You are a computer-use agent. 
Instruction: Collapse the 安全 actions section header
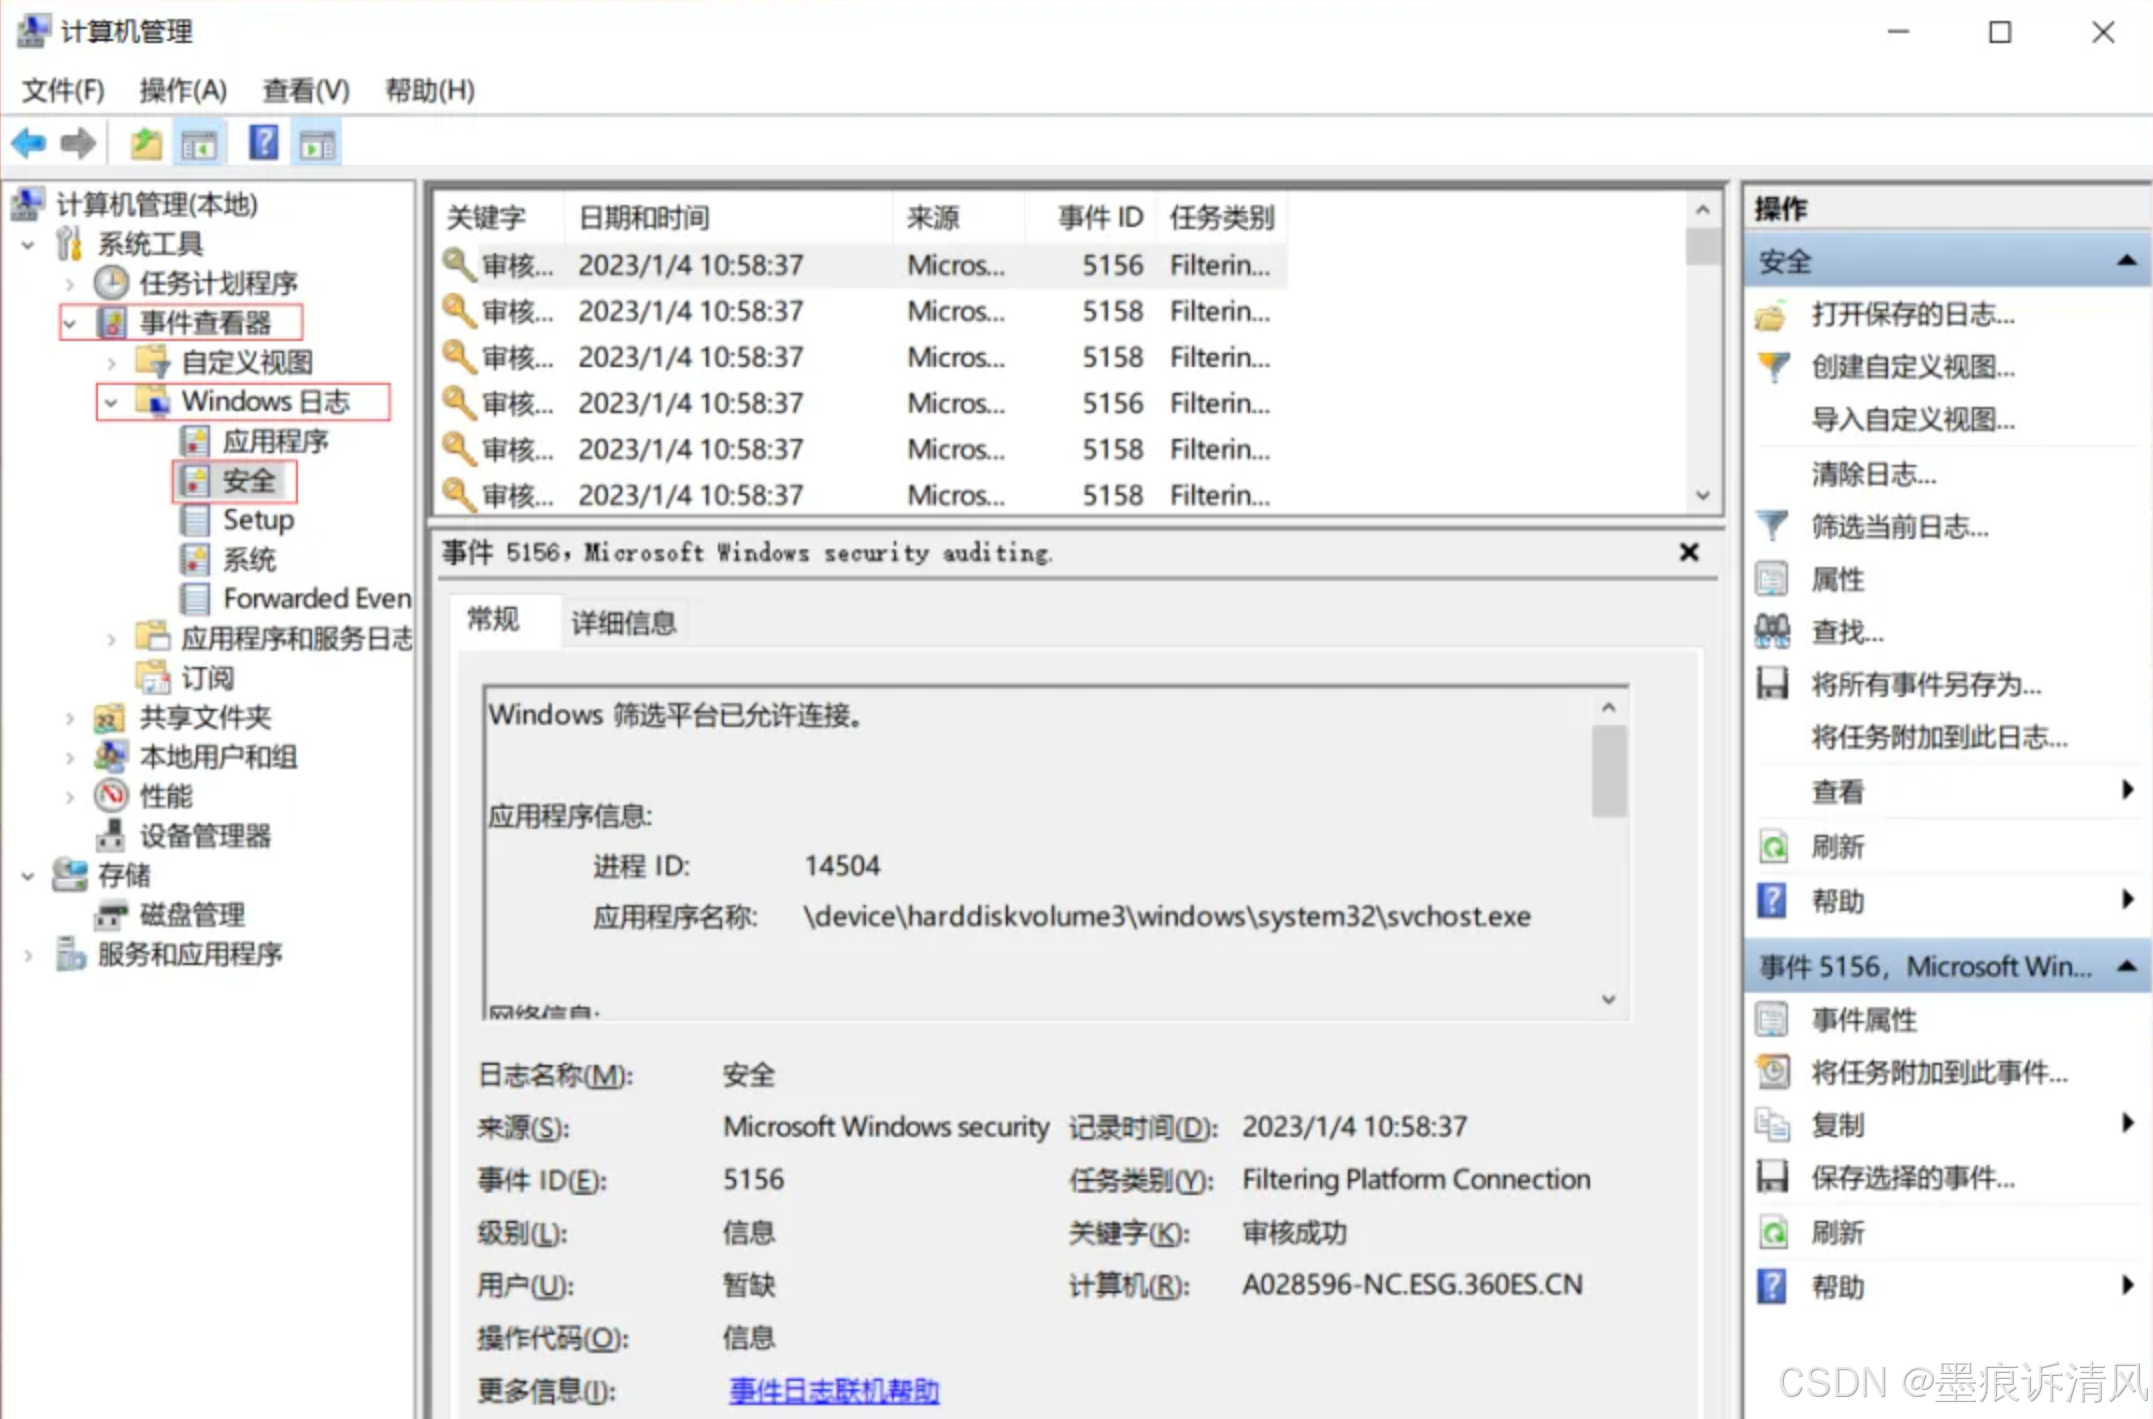coord(2127,262)
